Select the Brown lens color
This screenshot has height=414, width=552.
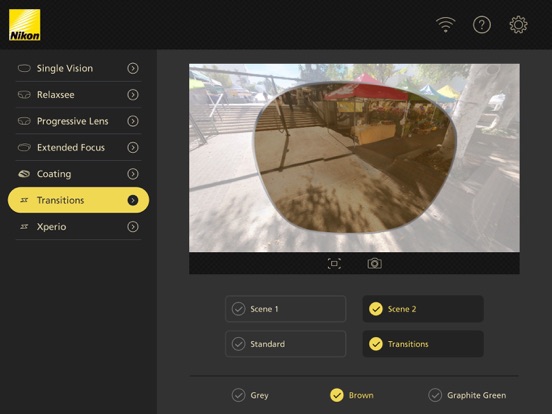pyautogui.click(x=352, y=395)
